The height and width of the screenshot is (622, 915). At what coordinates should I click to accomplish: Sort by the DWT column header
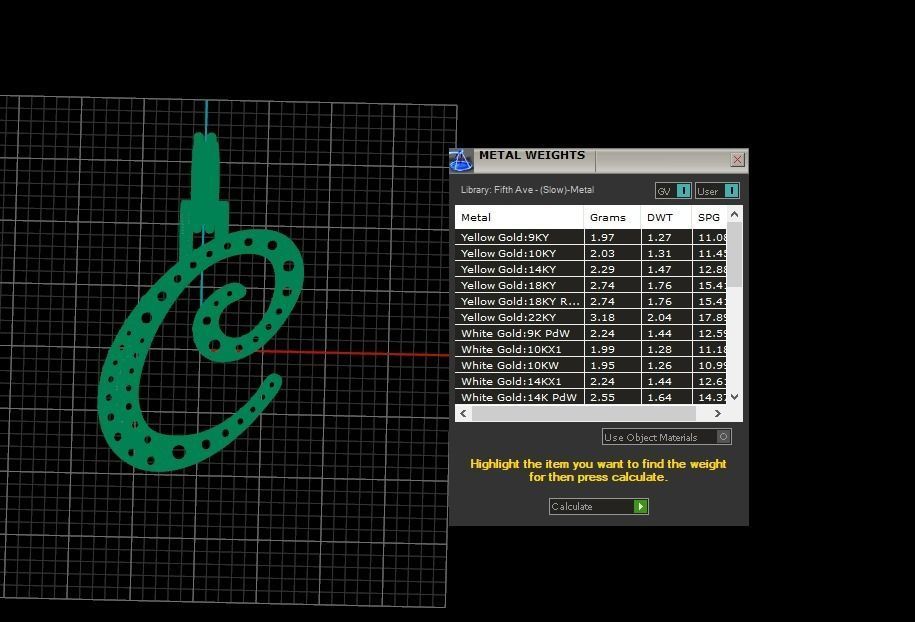click(666, 217)
